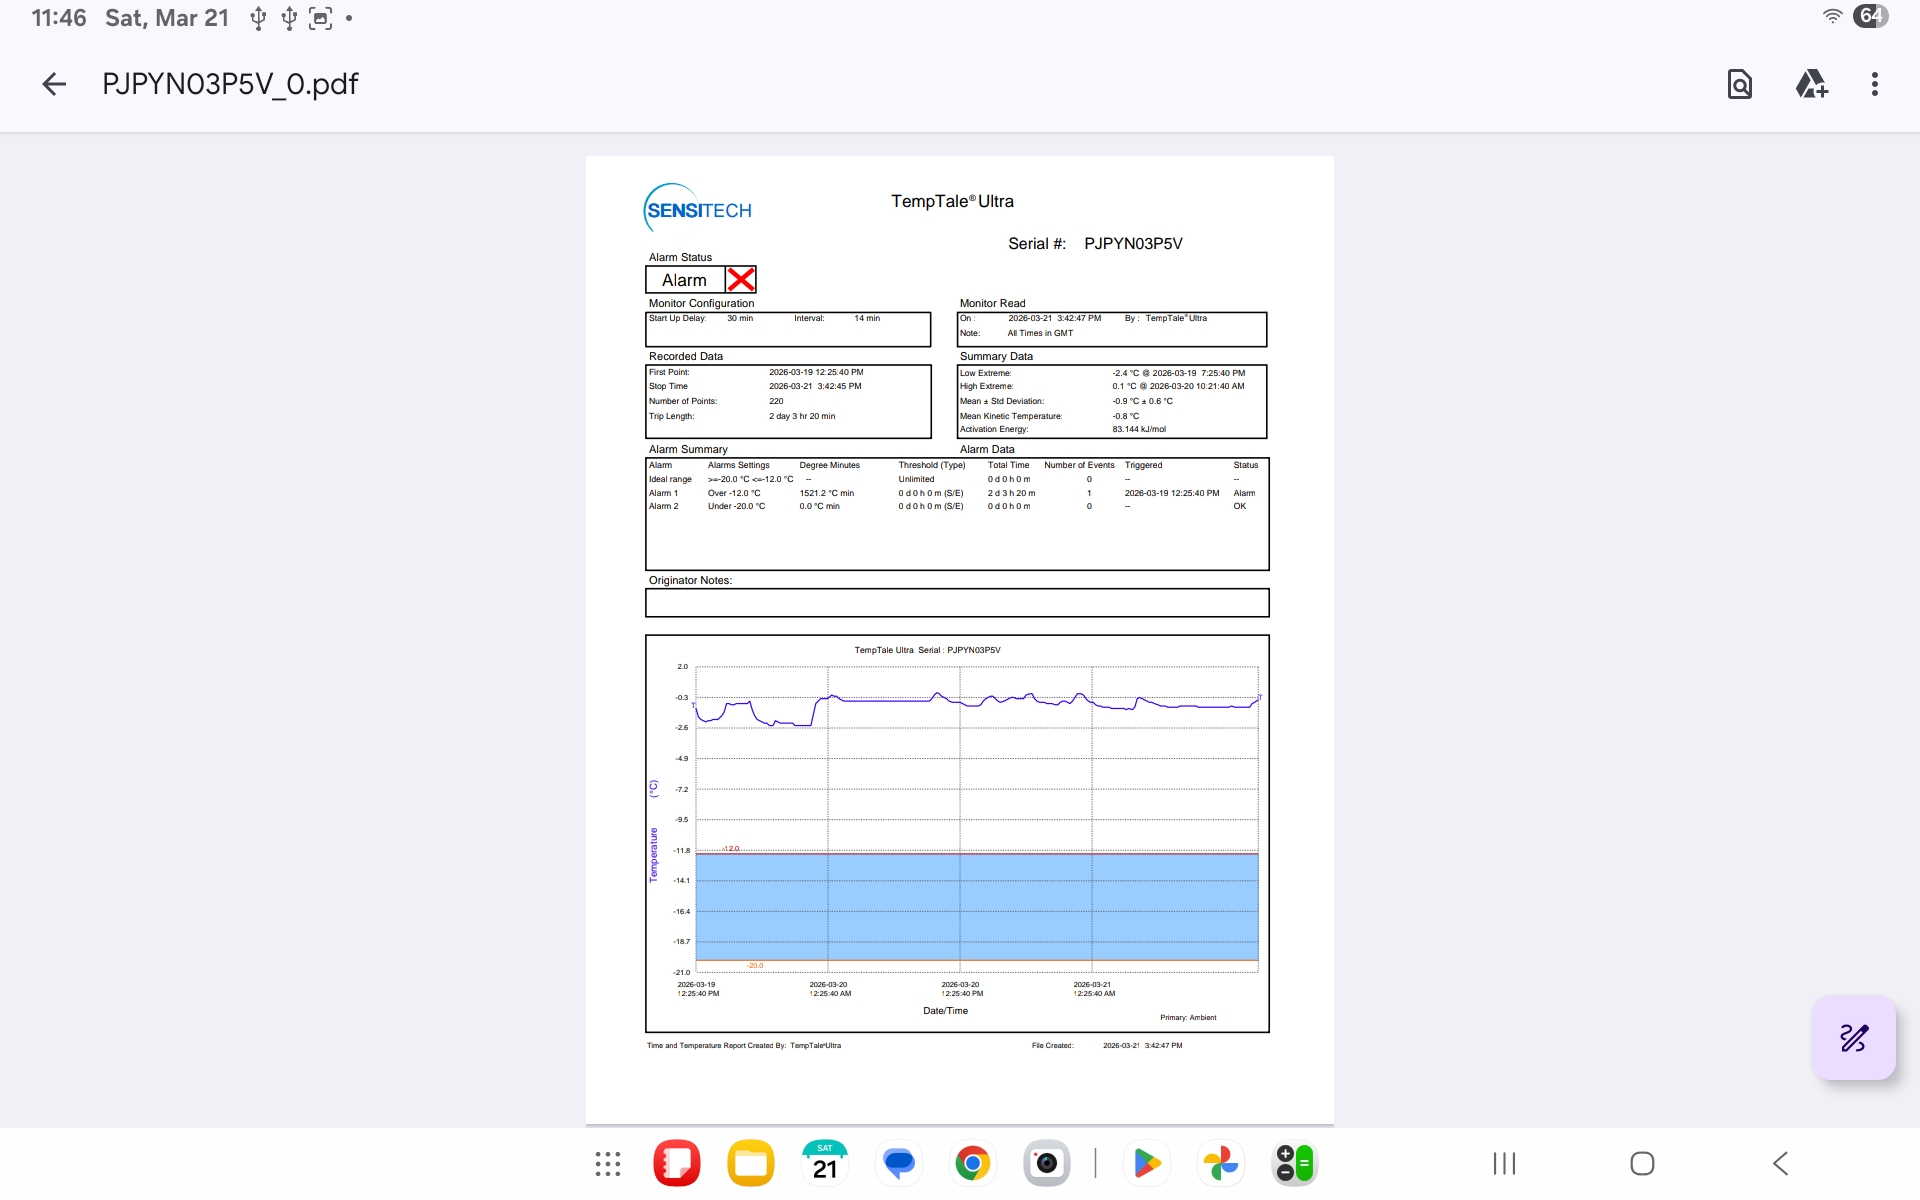
Task: Tap the back arrow to exit PDF
Action: (54, 84)
